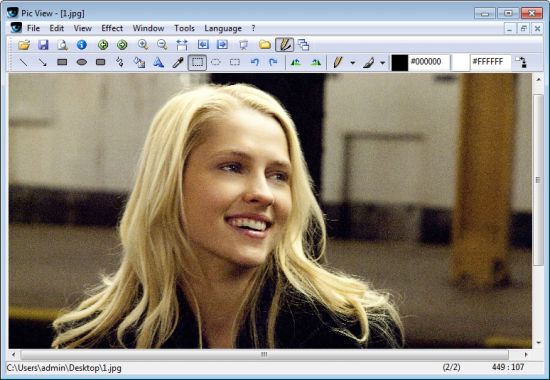
Task: Open the Edit menu
Action: coord(56,28)
